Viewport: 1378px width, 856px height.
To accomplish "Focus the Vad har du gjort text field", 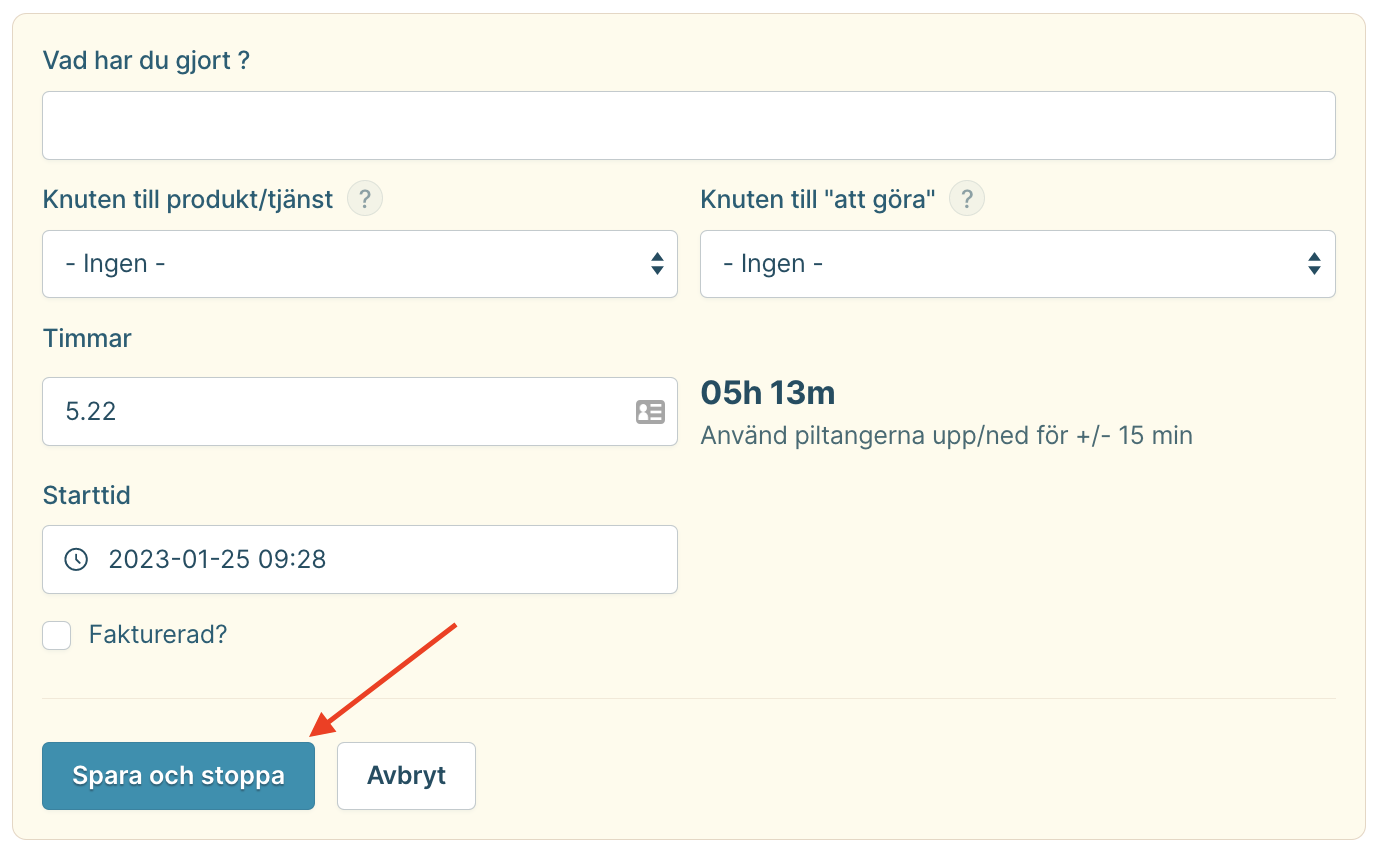I will pos(689,125).
